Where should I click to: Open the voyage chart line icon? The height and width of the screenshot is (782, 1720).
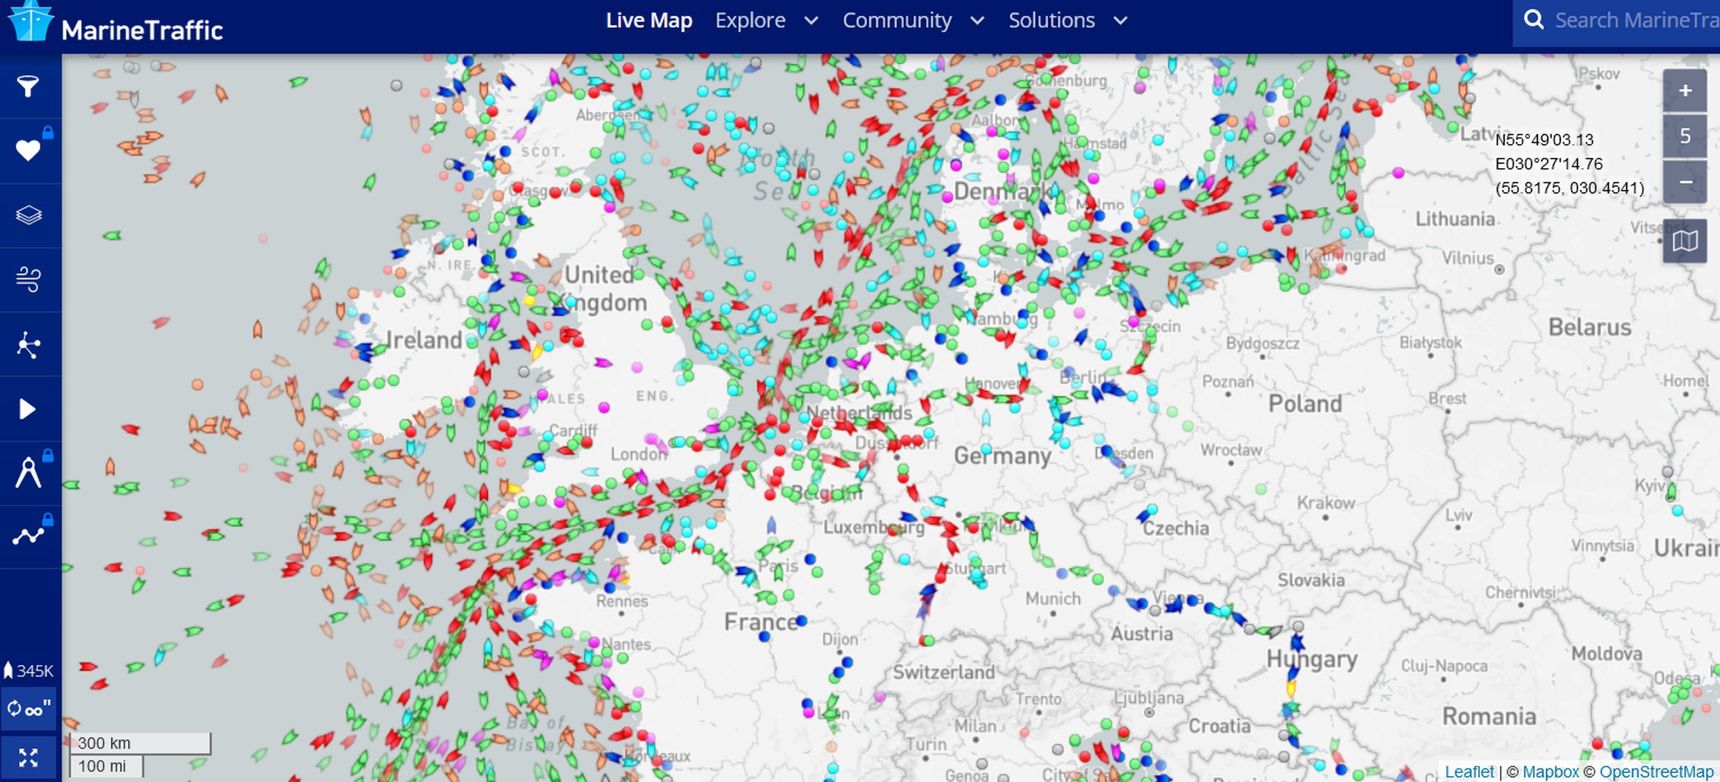[x=28, y=536]
